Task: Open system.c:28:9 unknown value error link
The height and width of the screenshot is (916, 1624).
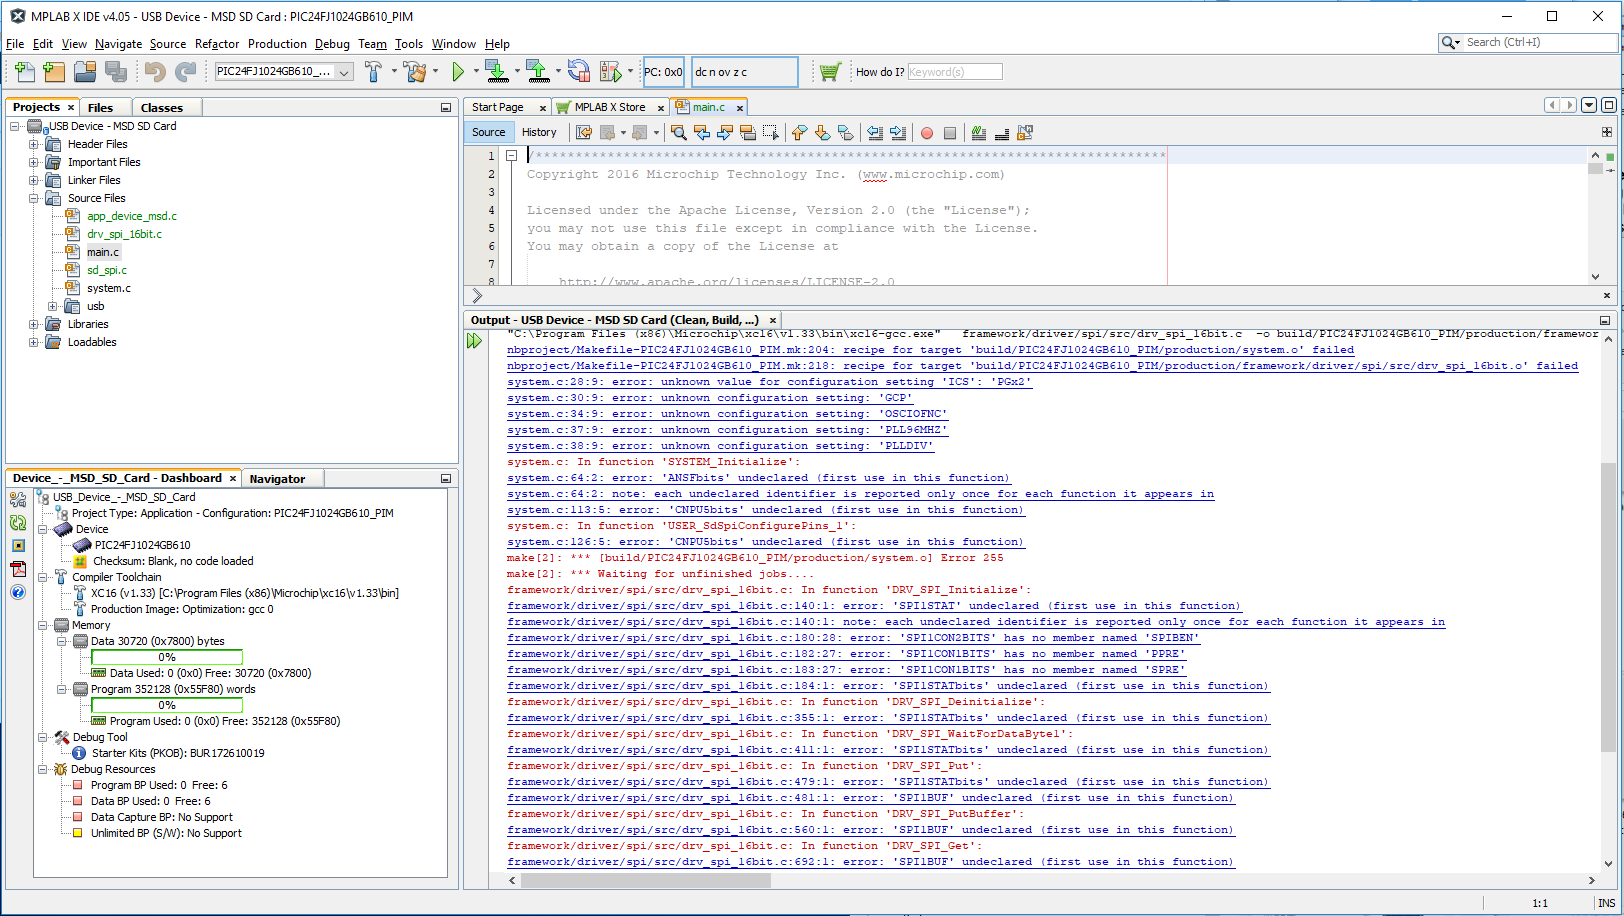Action: tap(769, 382)
